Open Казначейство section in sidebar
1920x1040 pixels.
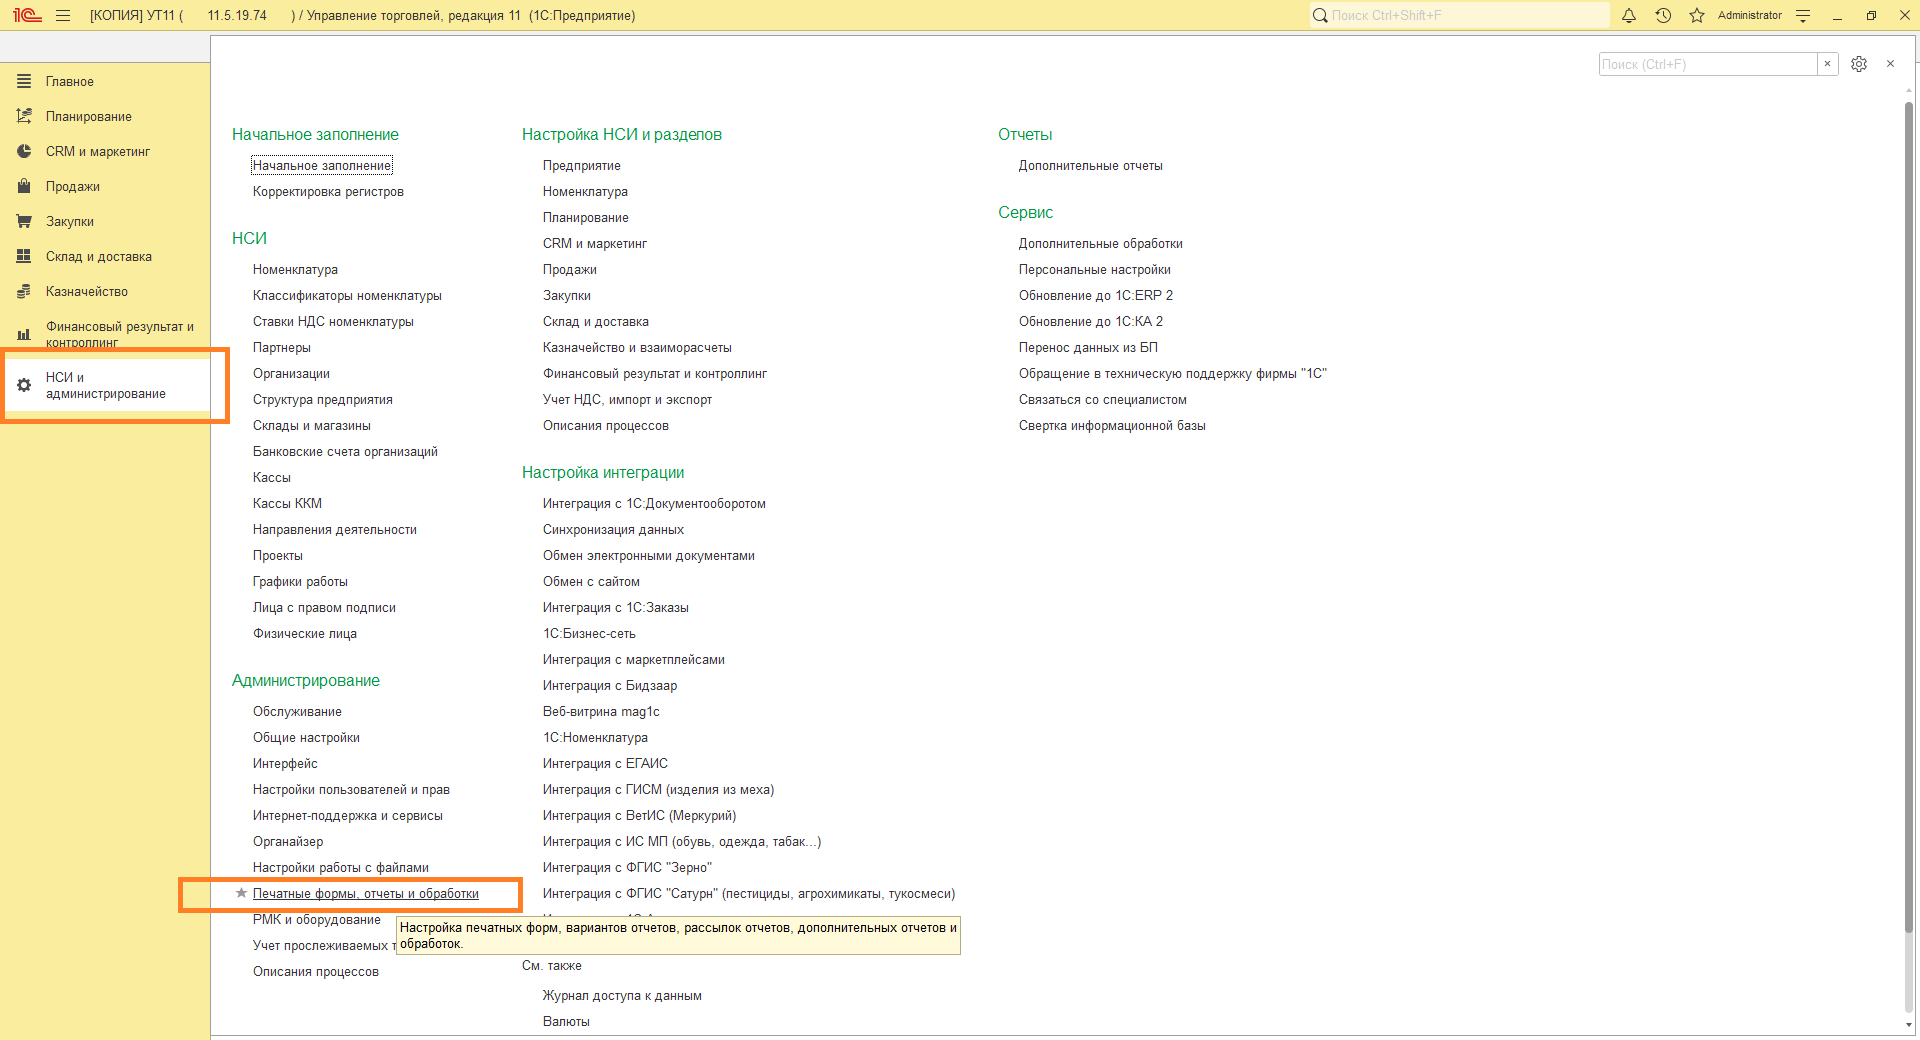tap(86, 291)
